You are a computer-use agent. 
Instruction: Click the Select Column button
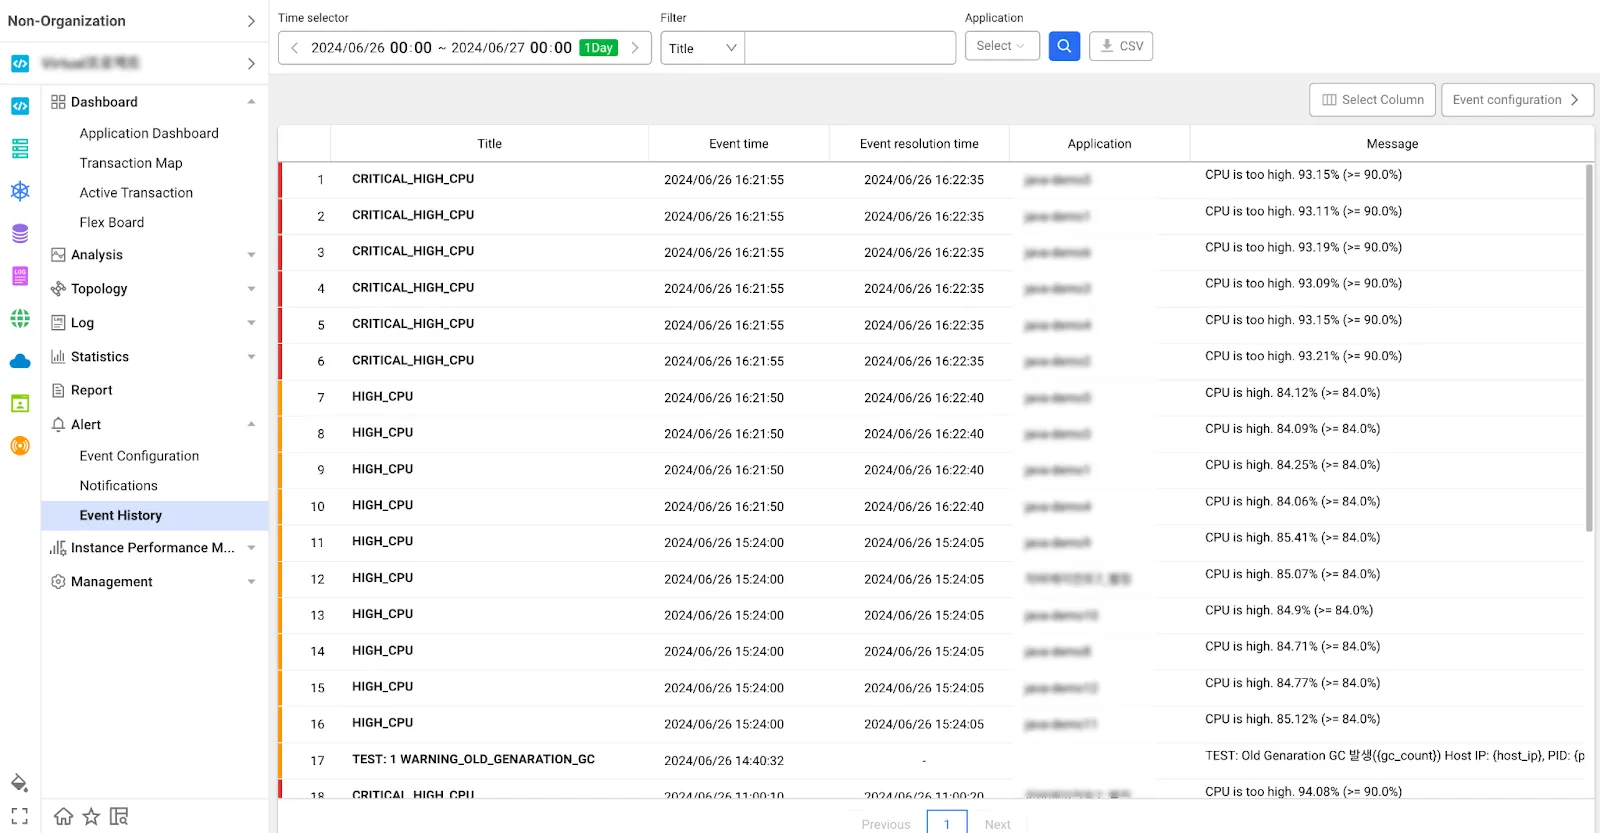[1372, 100]
